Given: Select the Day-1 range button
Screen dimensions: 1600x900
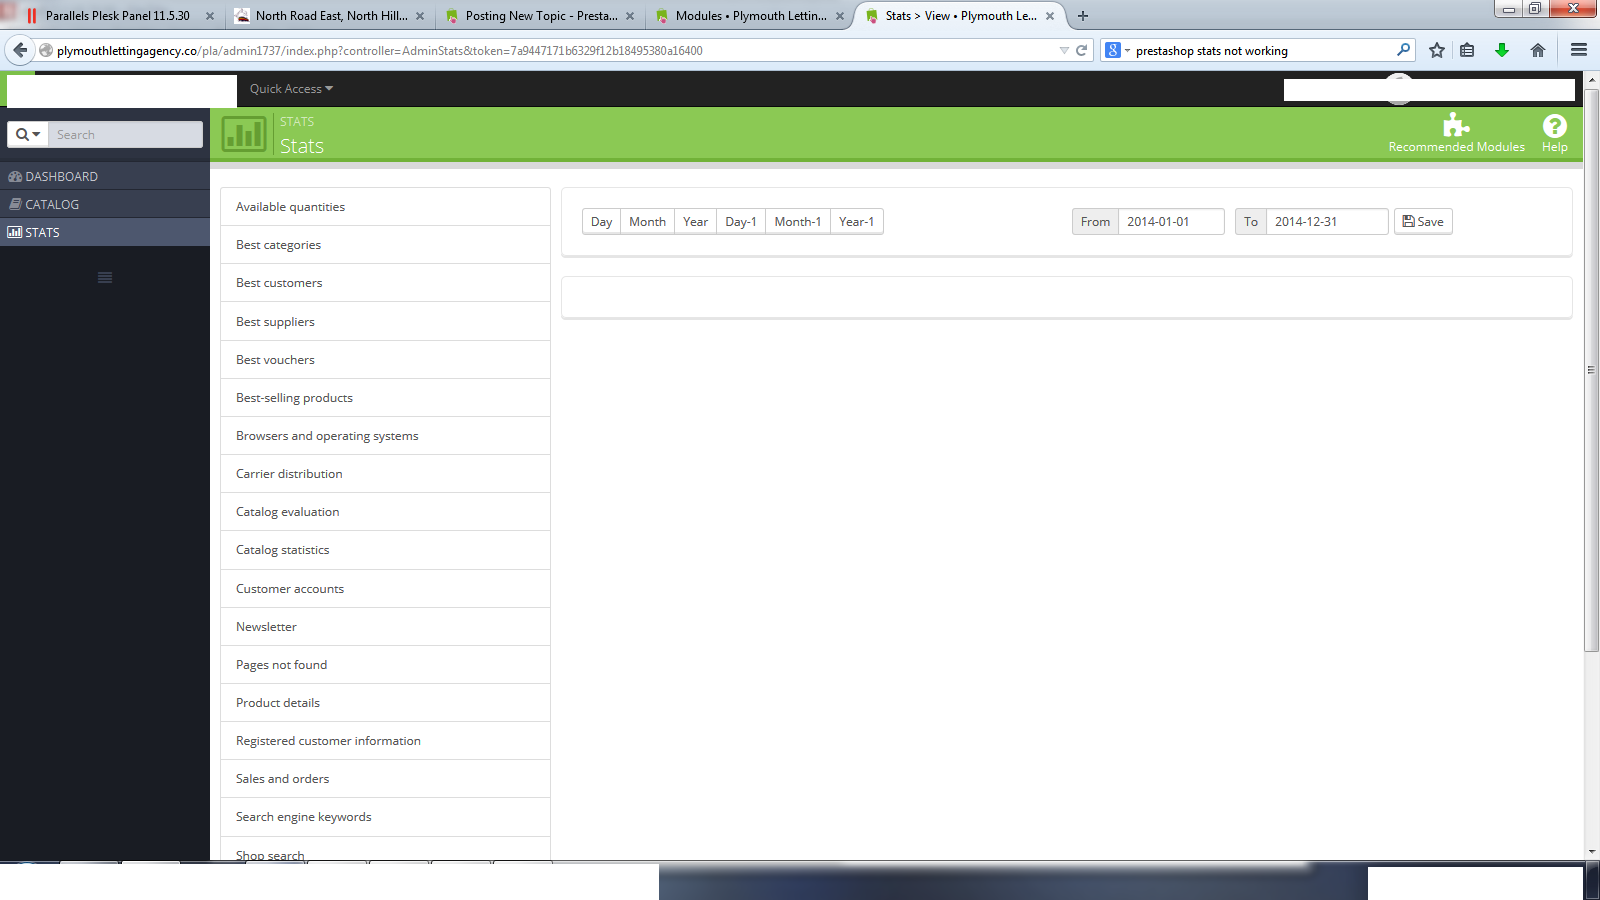Looking at the screenshot, I should tap(741, 221).
